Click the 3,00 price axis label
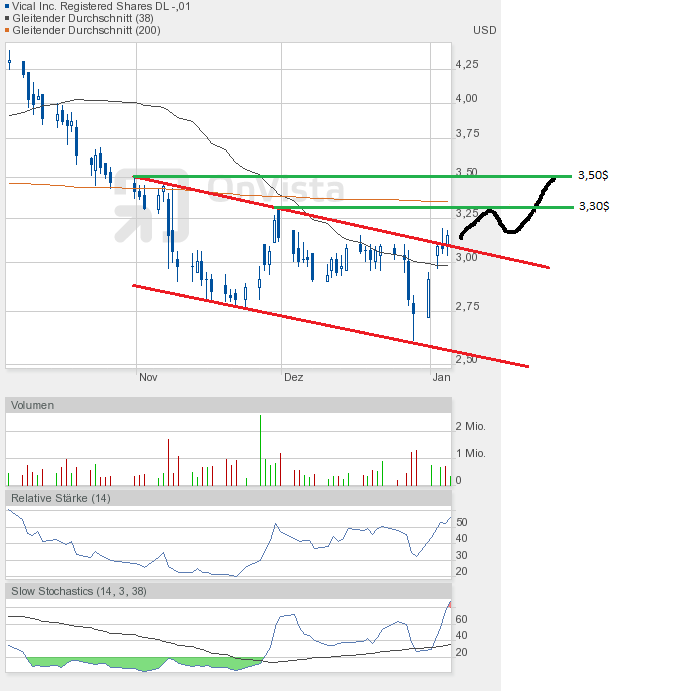Screen dimensions: 674x691 (467, 257)
